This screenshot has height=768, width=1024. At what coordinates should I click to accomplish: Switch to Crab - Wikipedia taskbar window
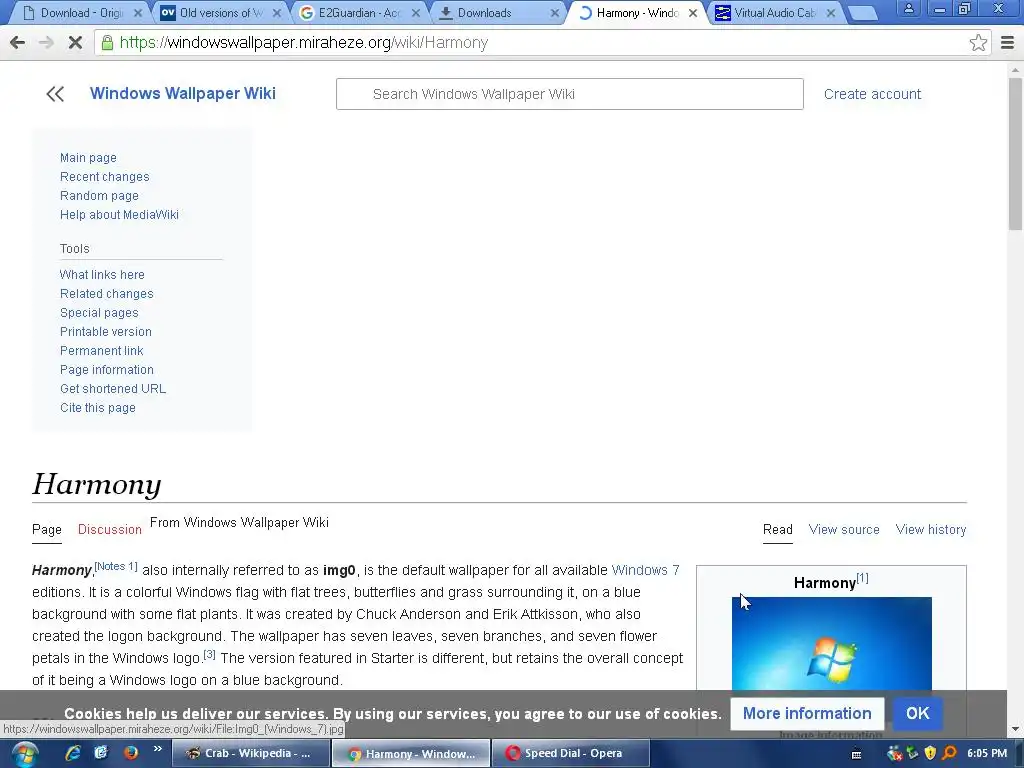point(249,754)
